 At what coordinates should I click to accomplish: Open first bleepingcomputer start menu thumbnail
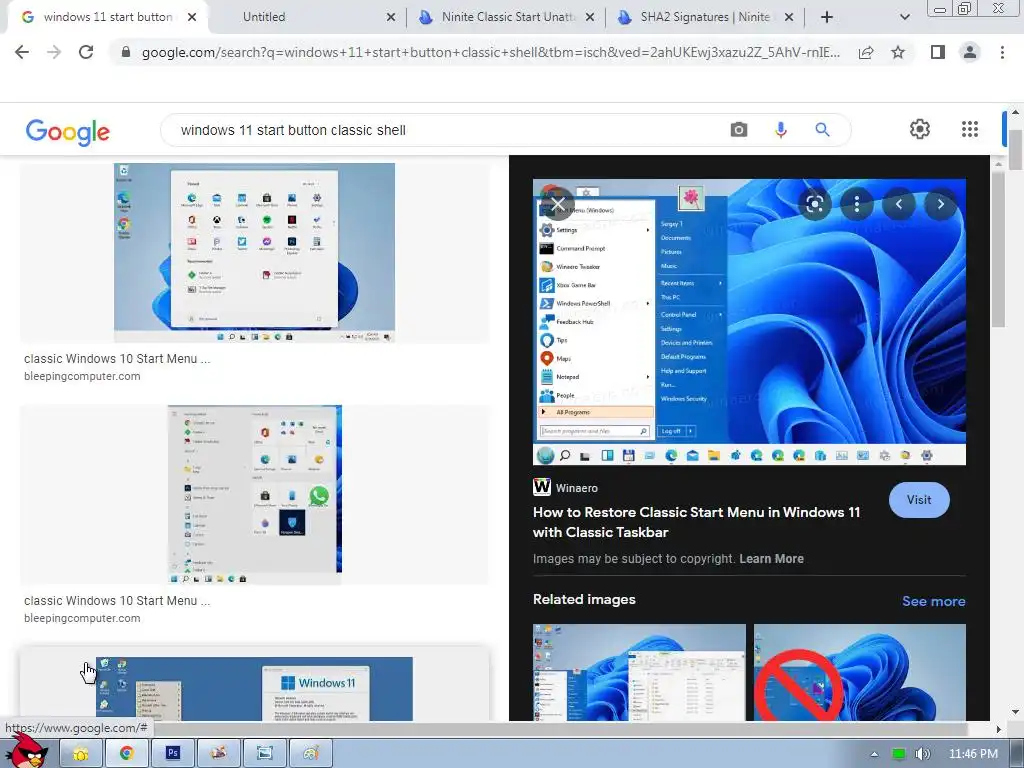254,253
